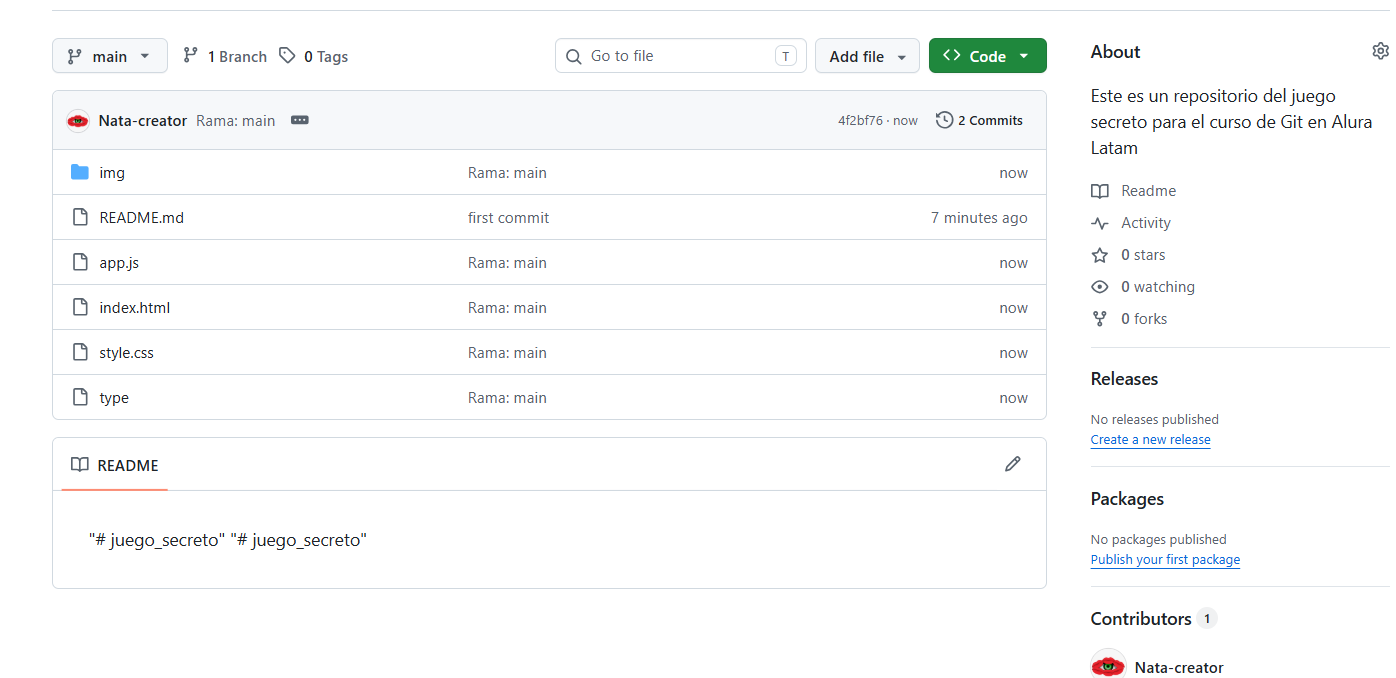Viewport: 1396px width, 678px height.
Task: Open Nata-creator contributor name link
Action: coord(1179,667)
